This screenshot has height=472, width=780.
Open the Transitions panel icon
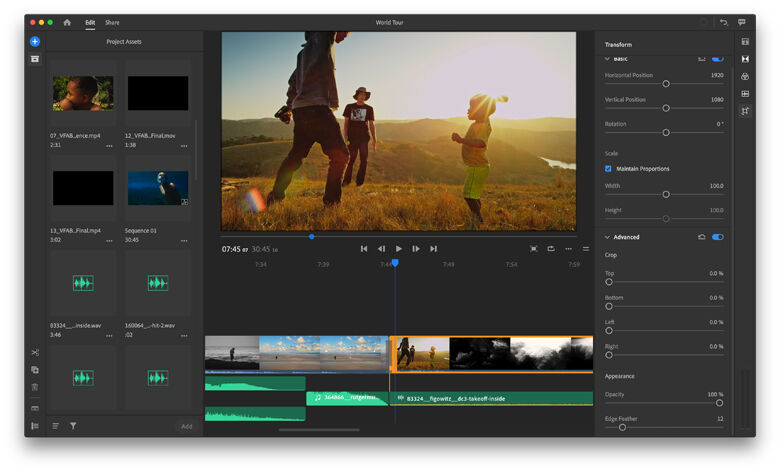coord(745,59)
